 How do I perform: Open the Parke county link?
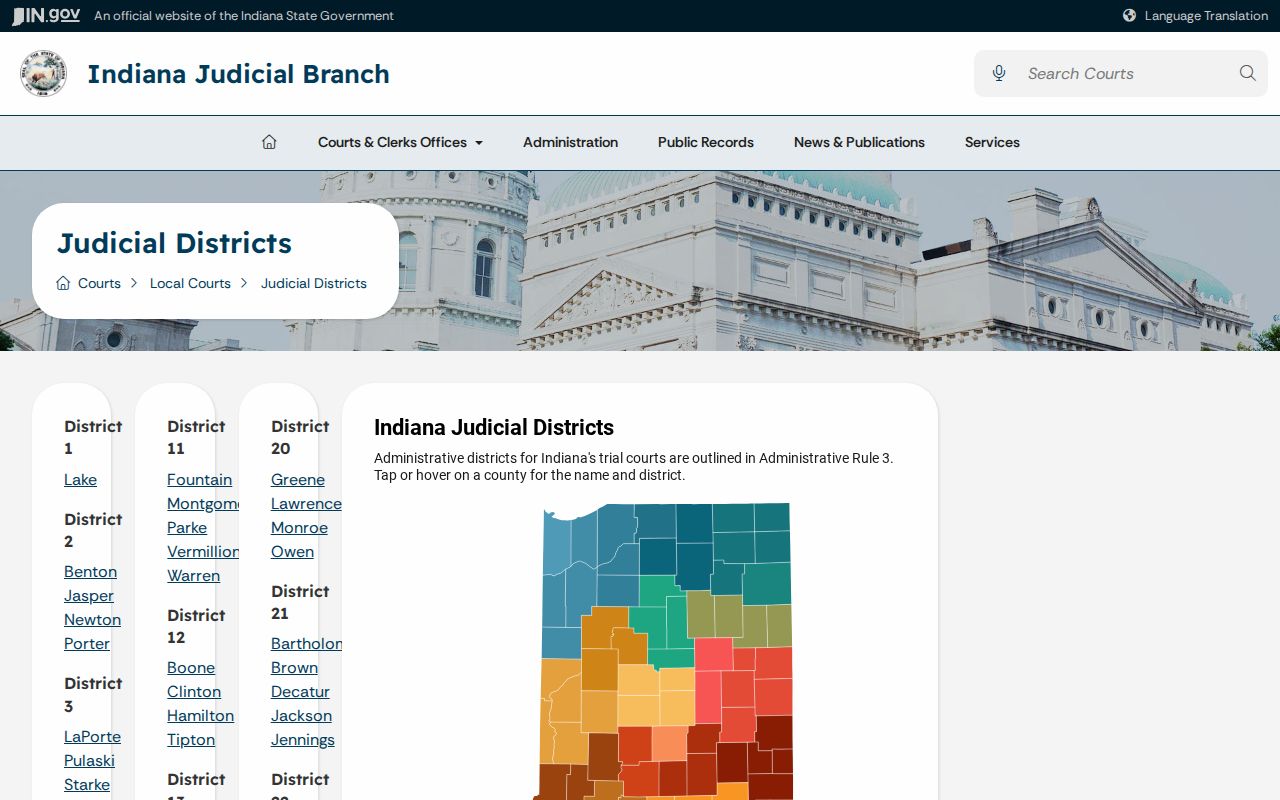tap(187, 528)
